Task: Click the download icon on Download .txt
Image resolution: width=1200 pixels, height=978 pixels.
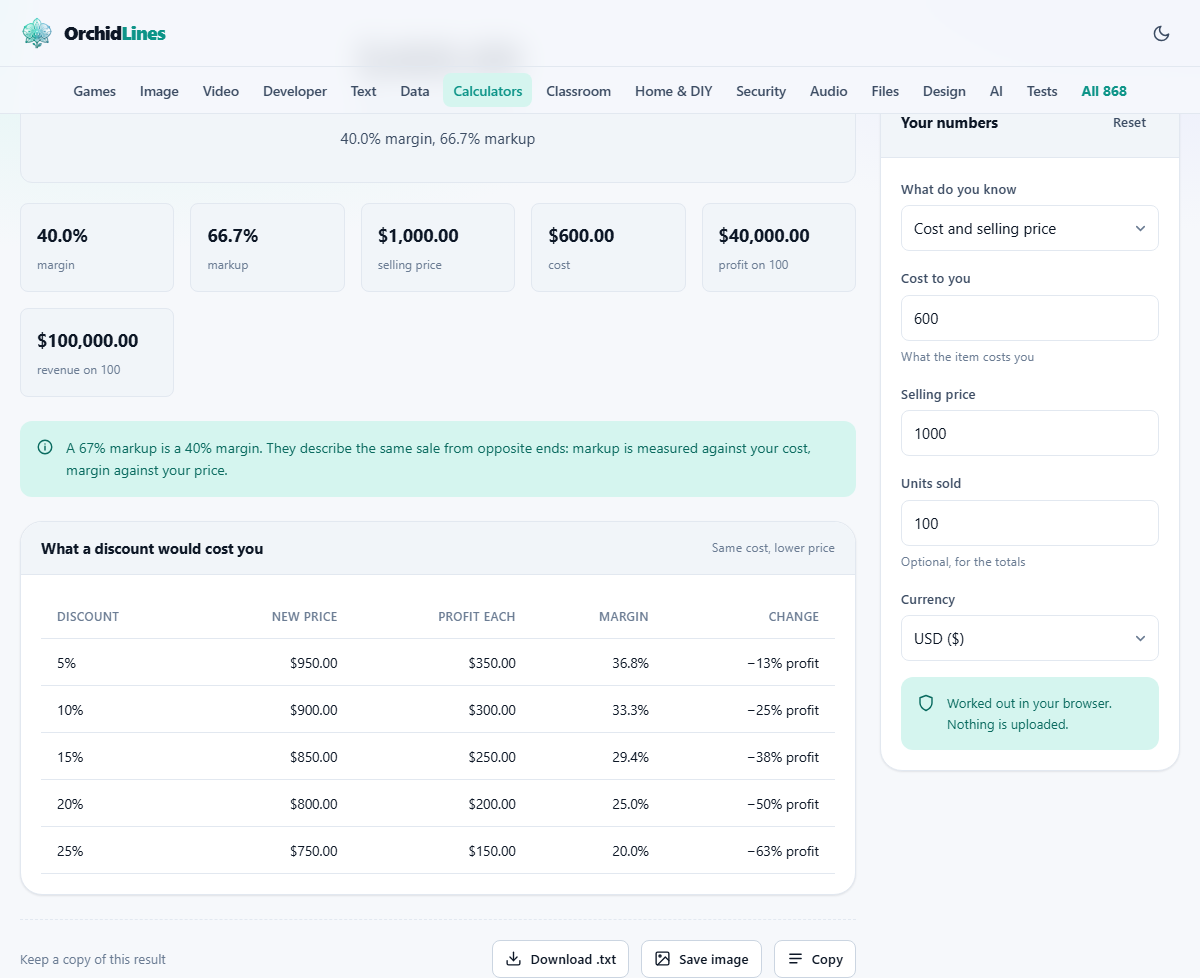Action: tap(513, 959)
